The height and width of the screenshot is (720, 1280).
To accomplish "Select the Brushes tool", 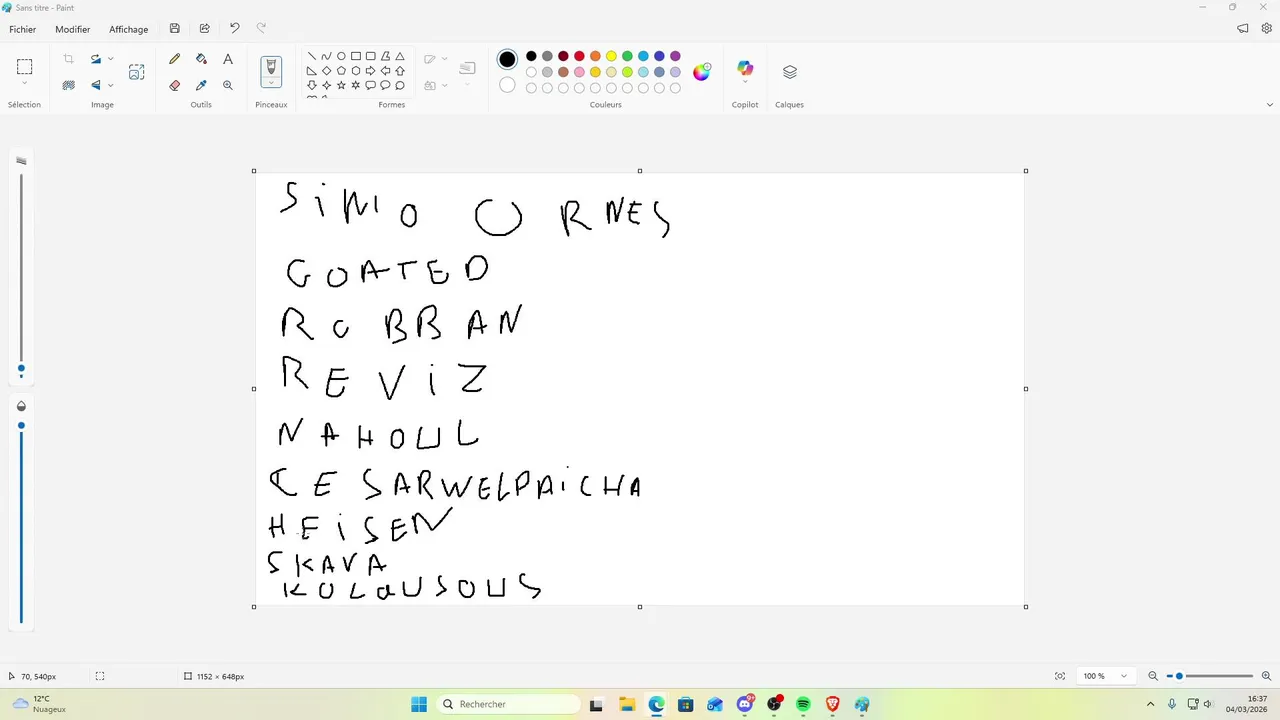I will point(271,67).
